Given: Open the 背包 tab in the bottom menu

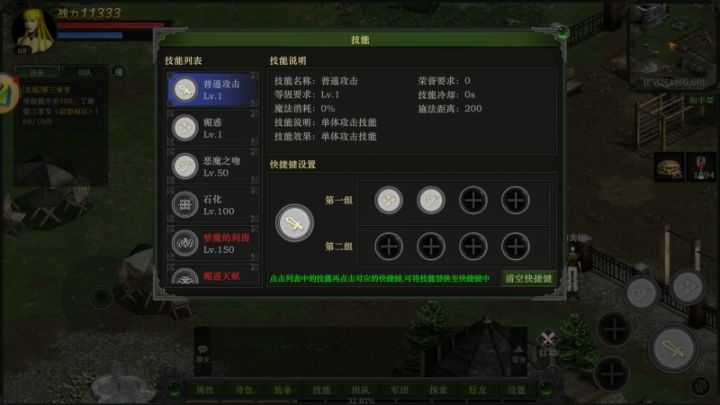Looking at the screenshot, I should pos(244,390).
